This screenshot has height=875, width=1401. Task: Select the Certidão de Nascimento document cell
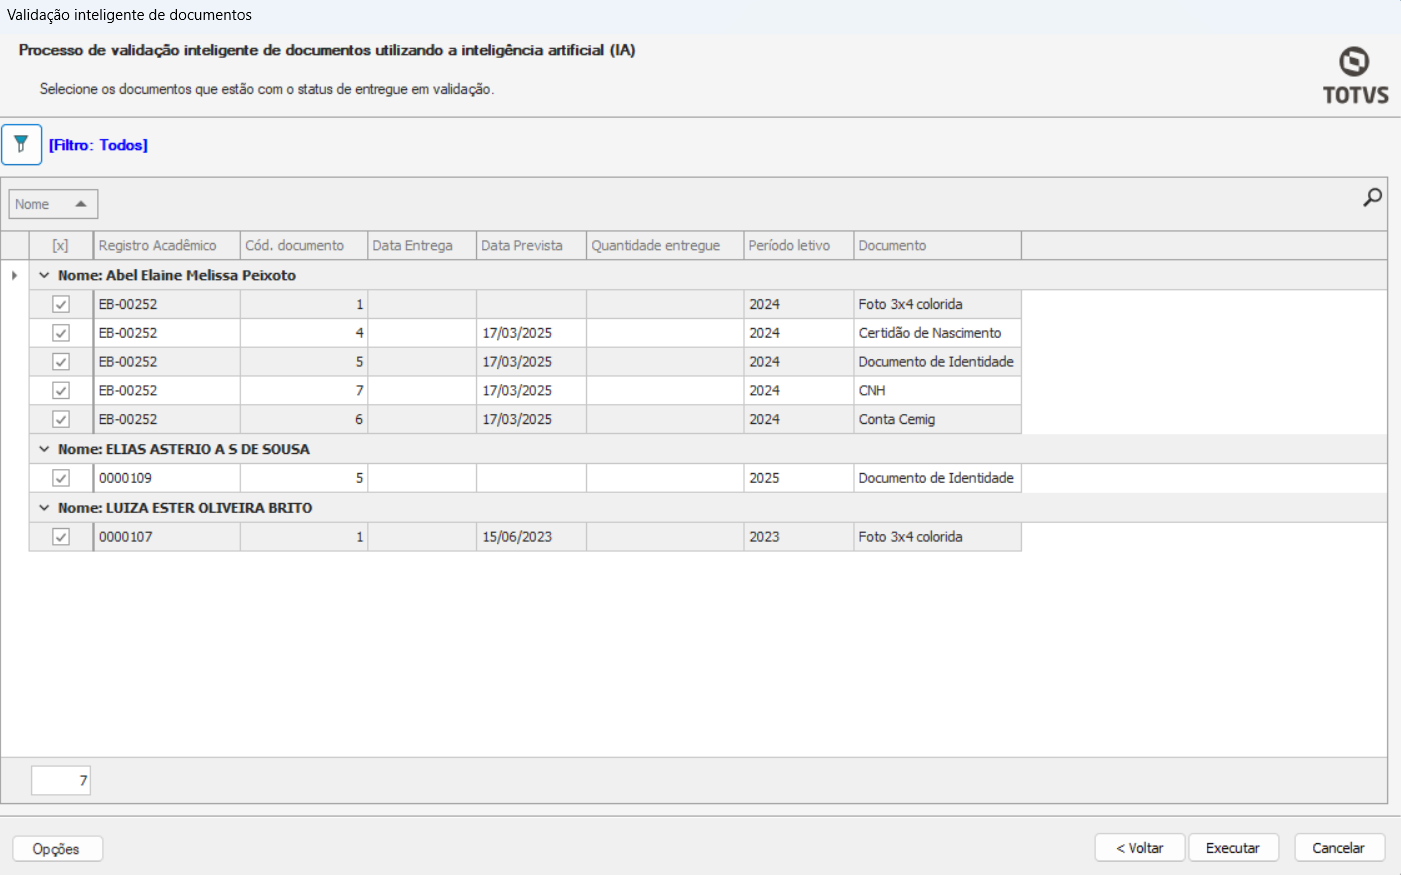938,333
